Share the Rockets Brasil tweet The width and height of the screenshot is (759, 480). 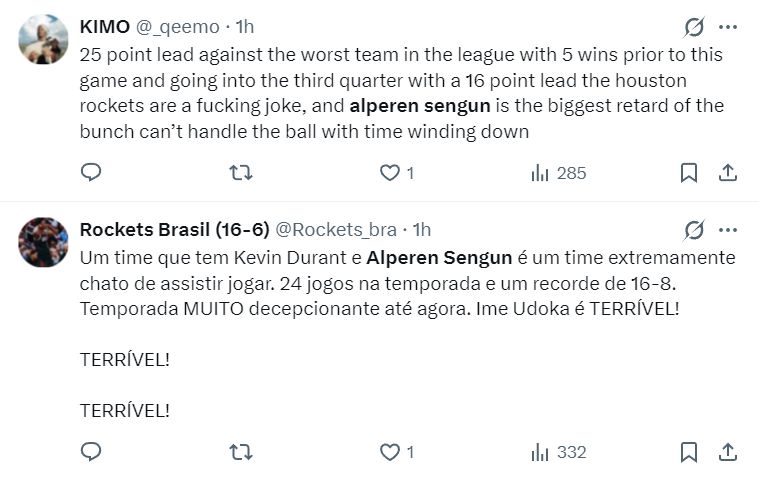(728, 452)
